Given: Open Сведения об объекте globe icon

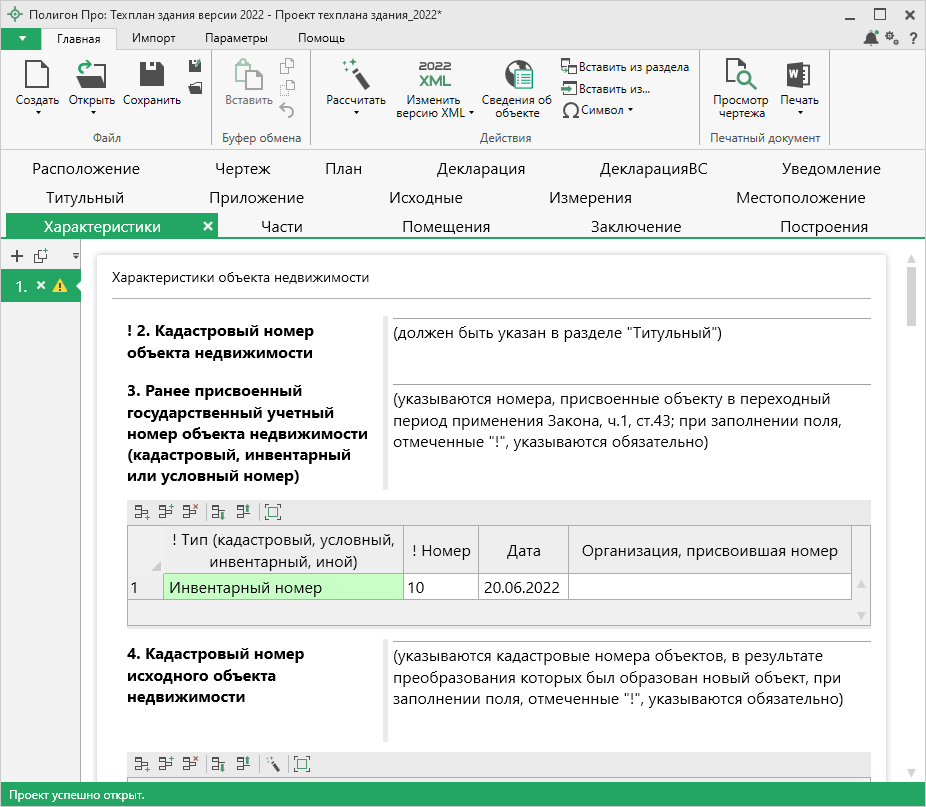Looking at the screenshot, I should click(516, 76).
